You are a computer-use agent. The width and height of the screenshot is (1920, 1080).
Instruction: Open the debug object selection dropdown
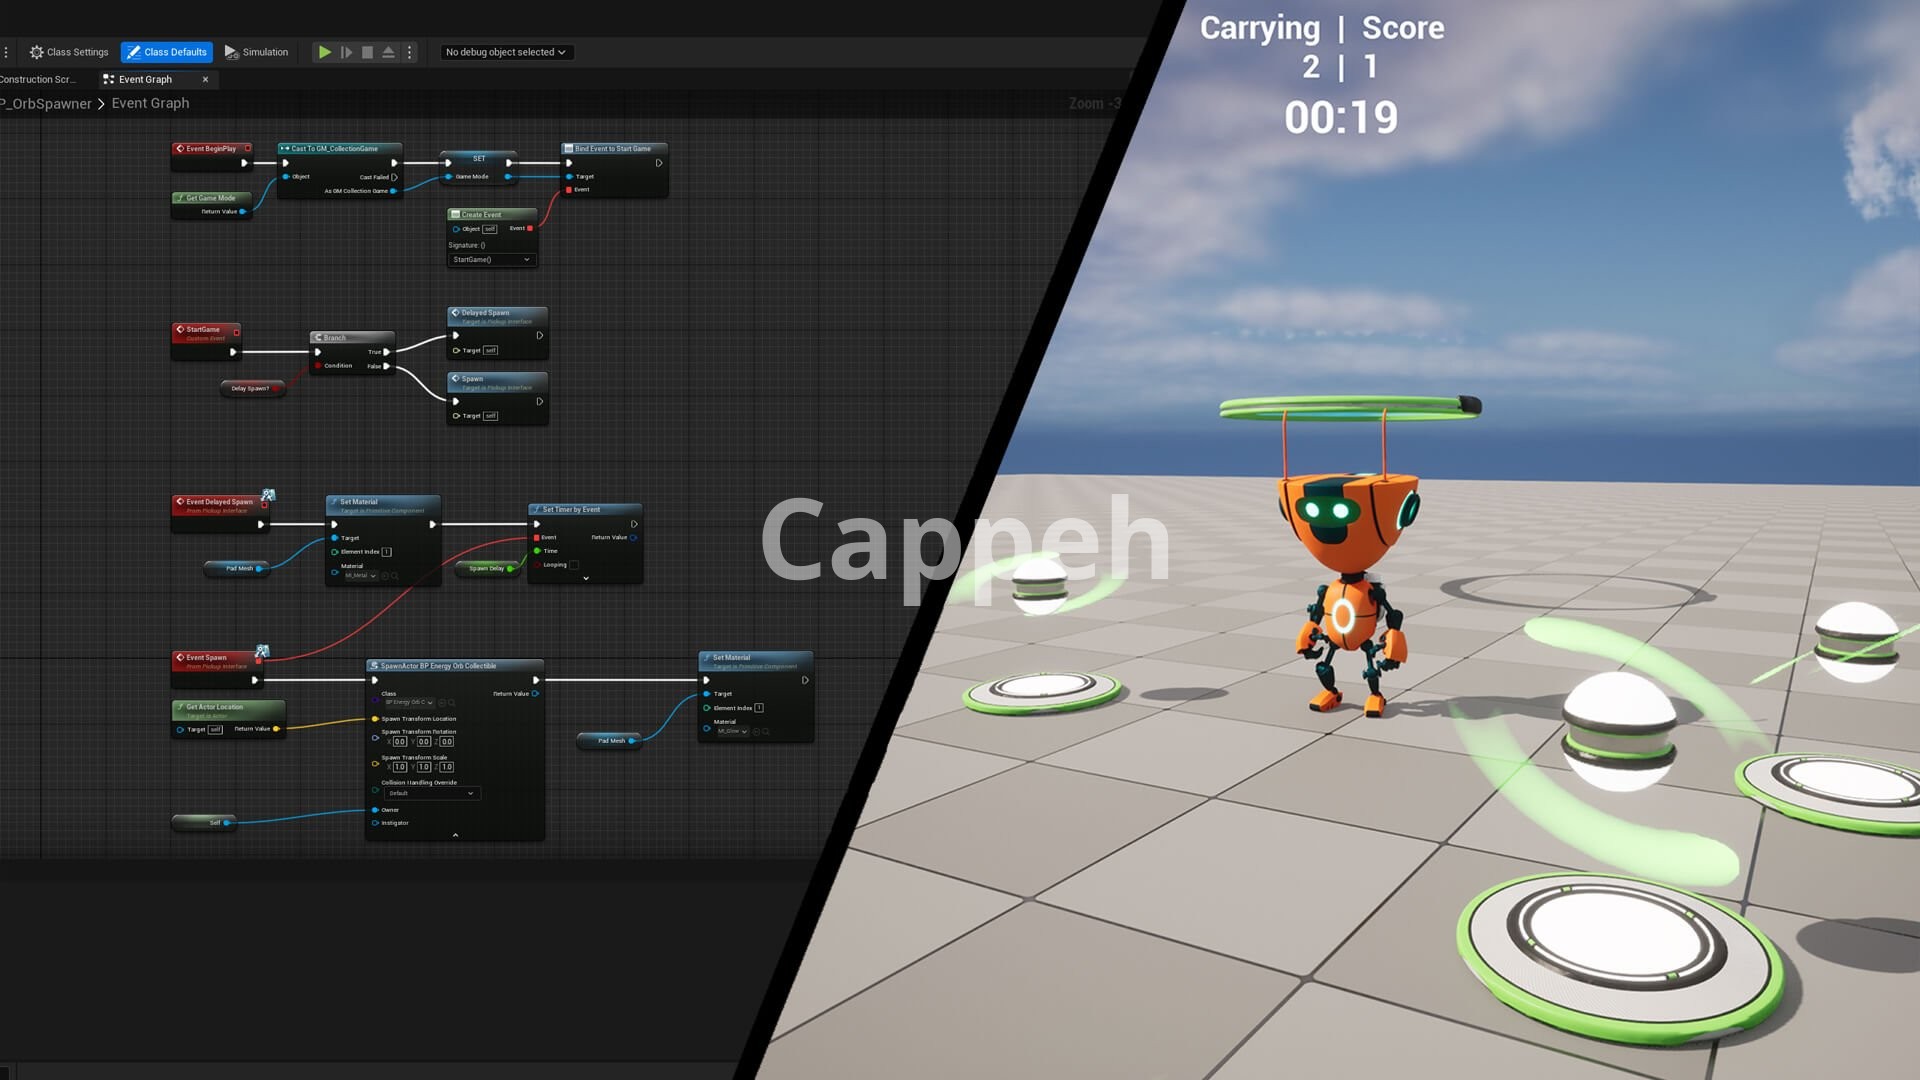(x=506, y=52)
